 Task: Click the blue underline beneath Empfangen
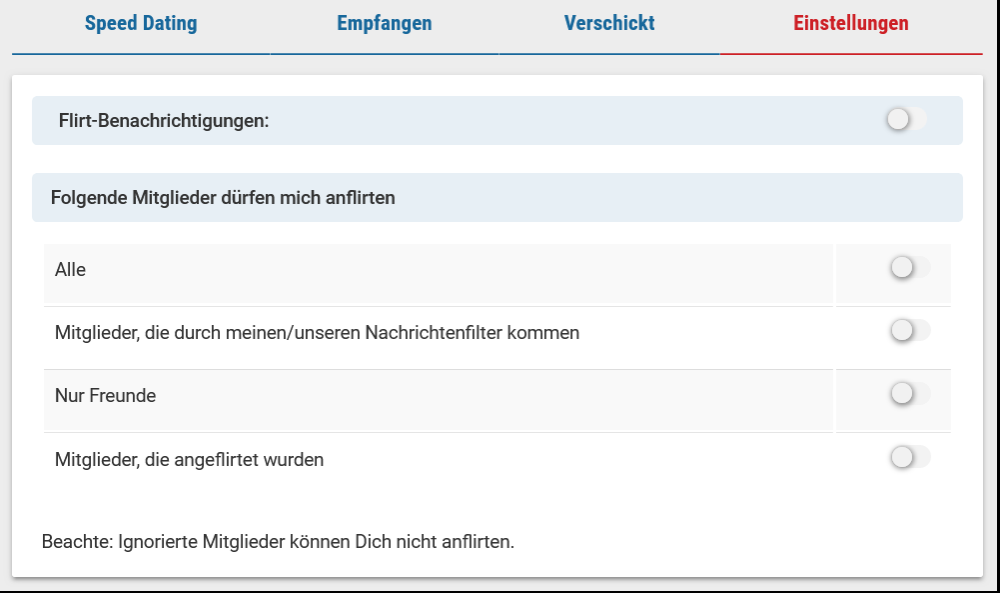tap(384, 53)
